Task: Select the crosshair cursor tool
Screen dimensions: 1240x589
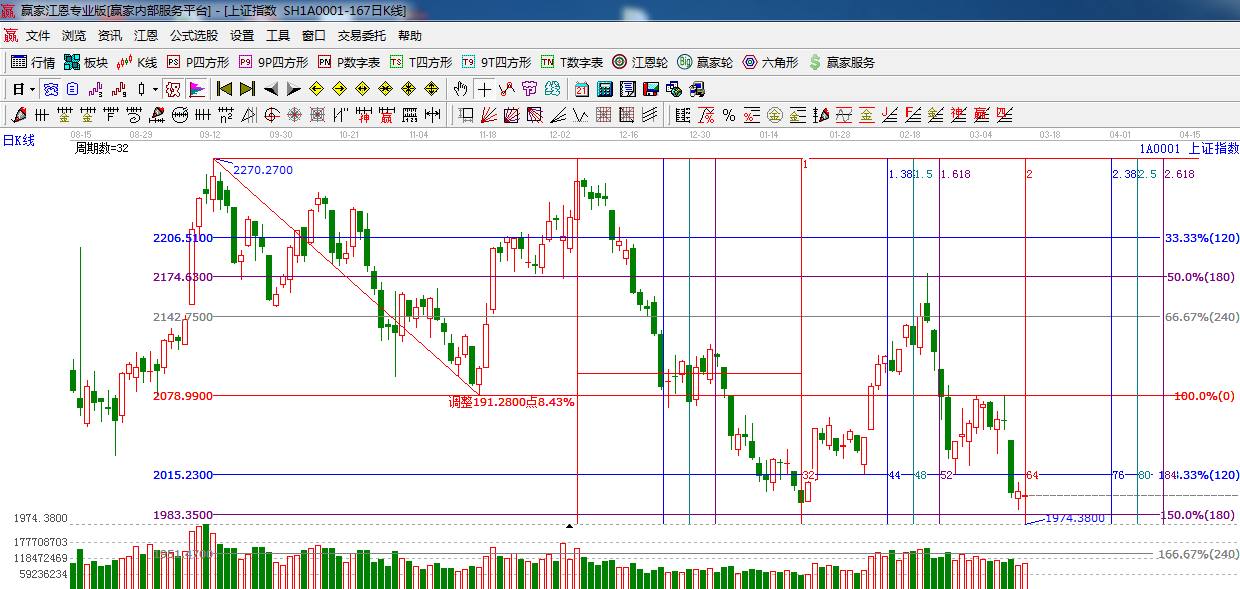Action: (x=484, y=89)
